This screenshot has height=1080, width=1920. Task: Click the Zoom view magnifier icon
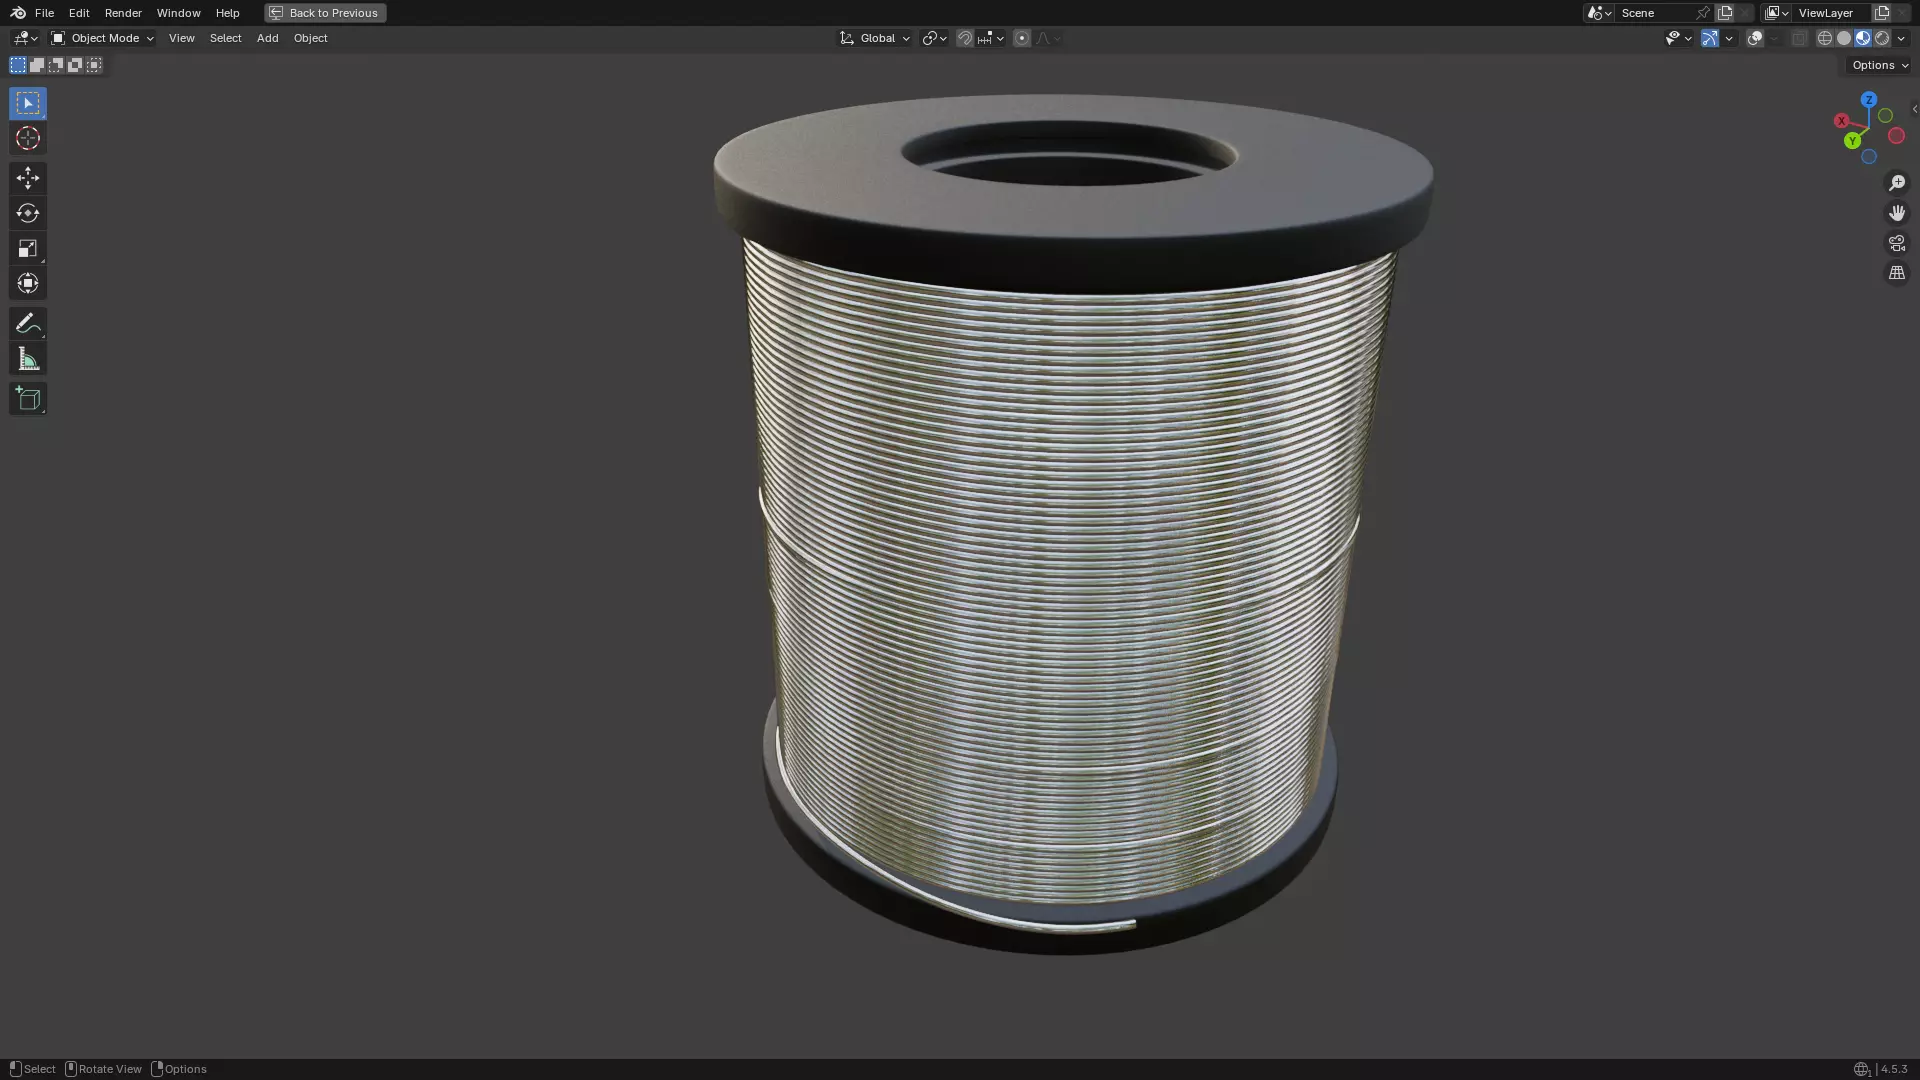coord(1897,183)
